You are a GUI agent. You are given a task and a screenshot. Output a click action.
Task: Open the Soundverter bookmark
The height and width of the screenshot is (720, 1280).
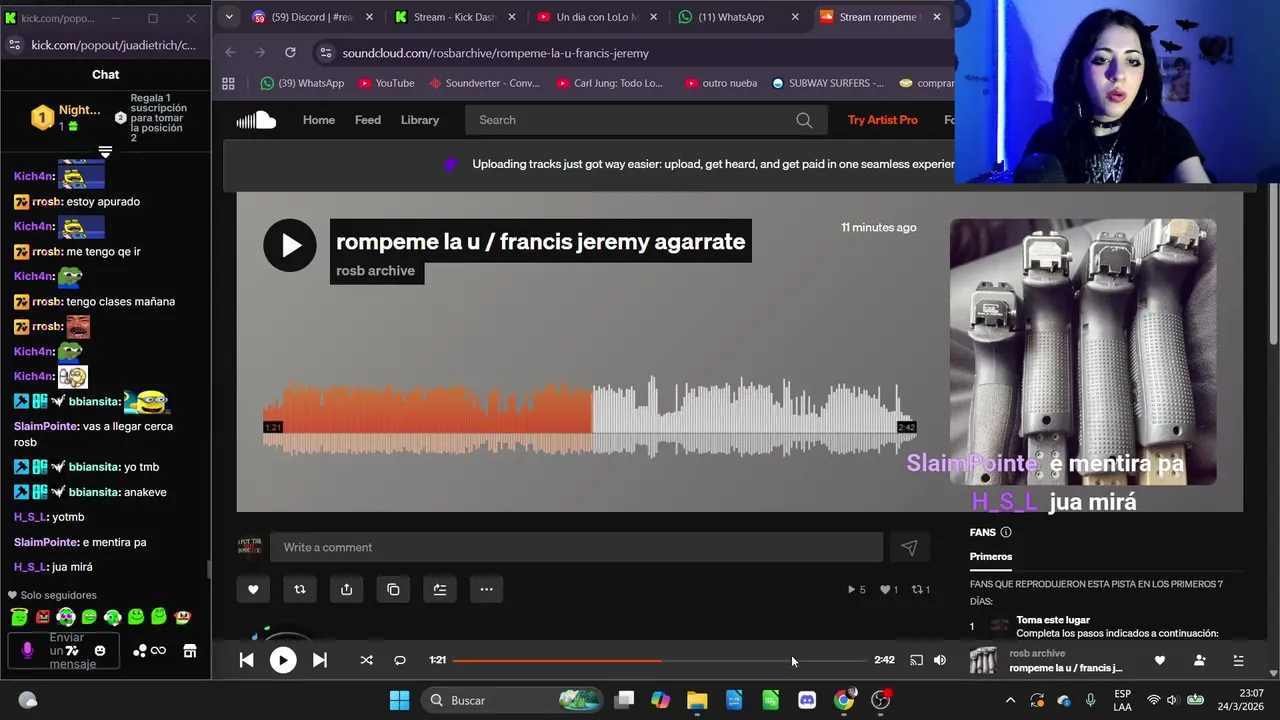pos(484,83)
